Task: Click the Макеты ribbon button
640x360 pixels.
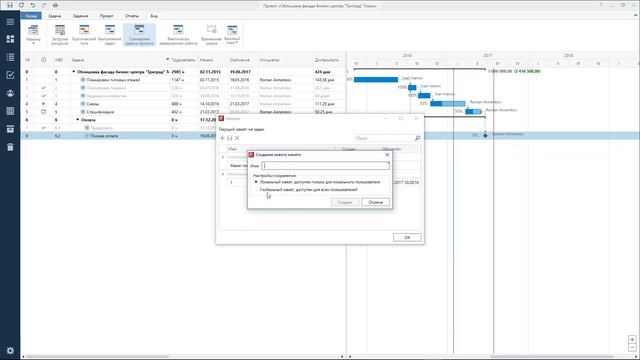Action: [33, 34]
